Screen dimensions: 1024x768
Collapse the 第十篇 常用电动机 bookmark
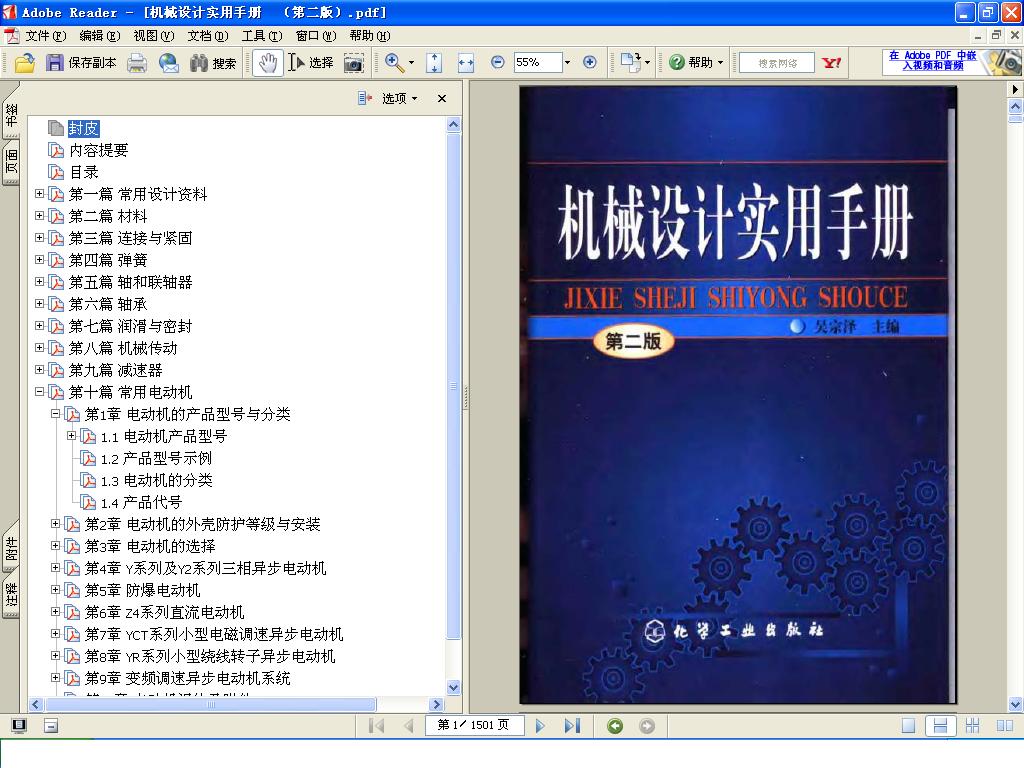(x=39, y=392)
